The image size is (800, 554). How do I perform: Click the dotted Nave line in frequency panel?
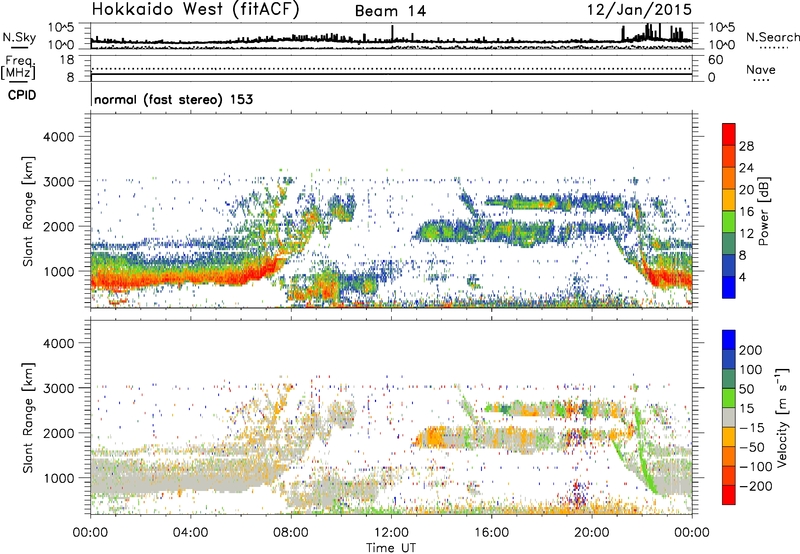pyautogui.click(x=391, y=68)
